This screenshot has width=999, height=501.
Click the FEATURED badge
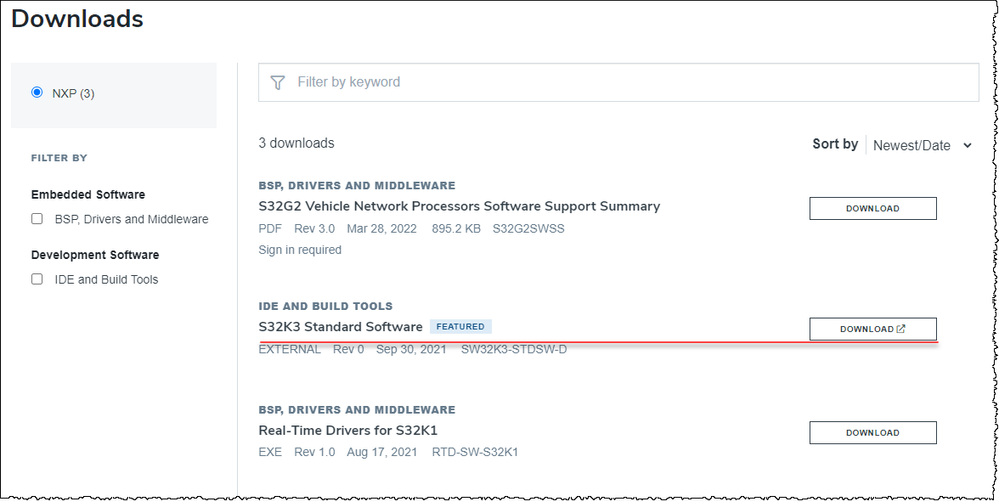pyautogui.click(x=461, y=326)
